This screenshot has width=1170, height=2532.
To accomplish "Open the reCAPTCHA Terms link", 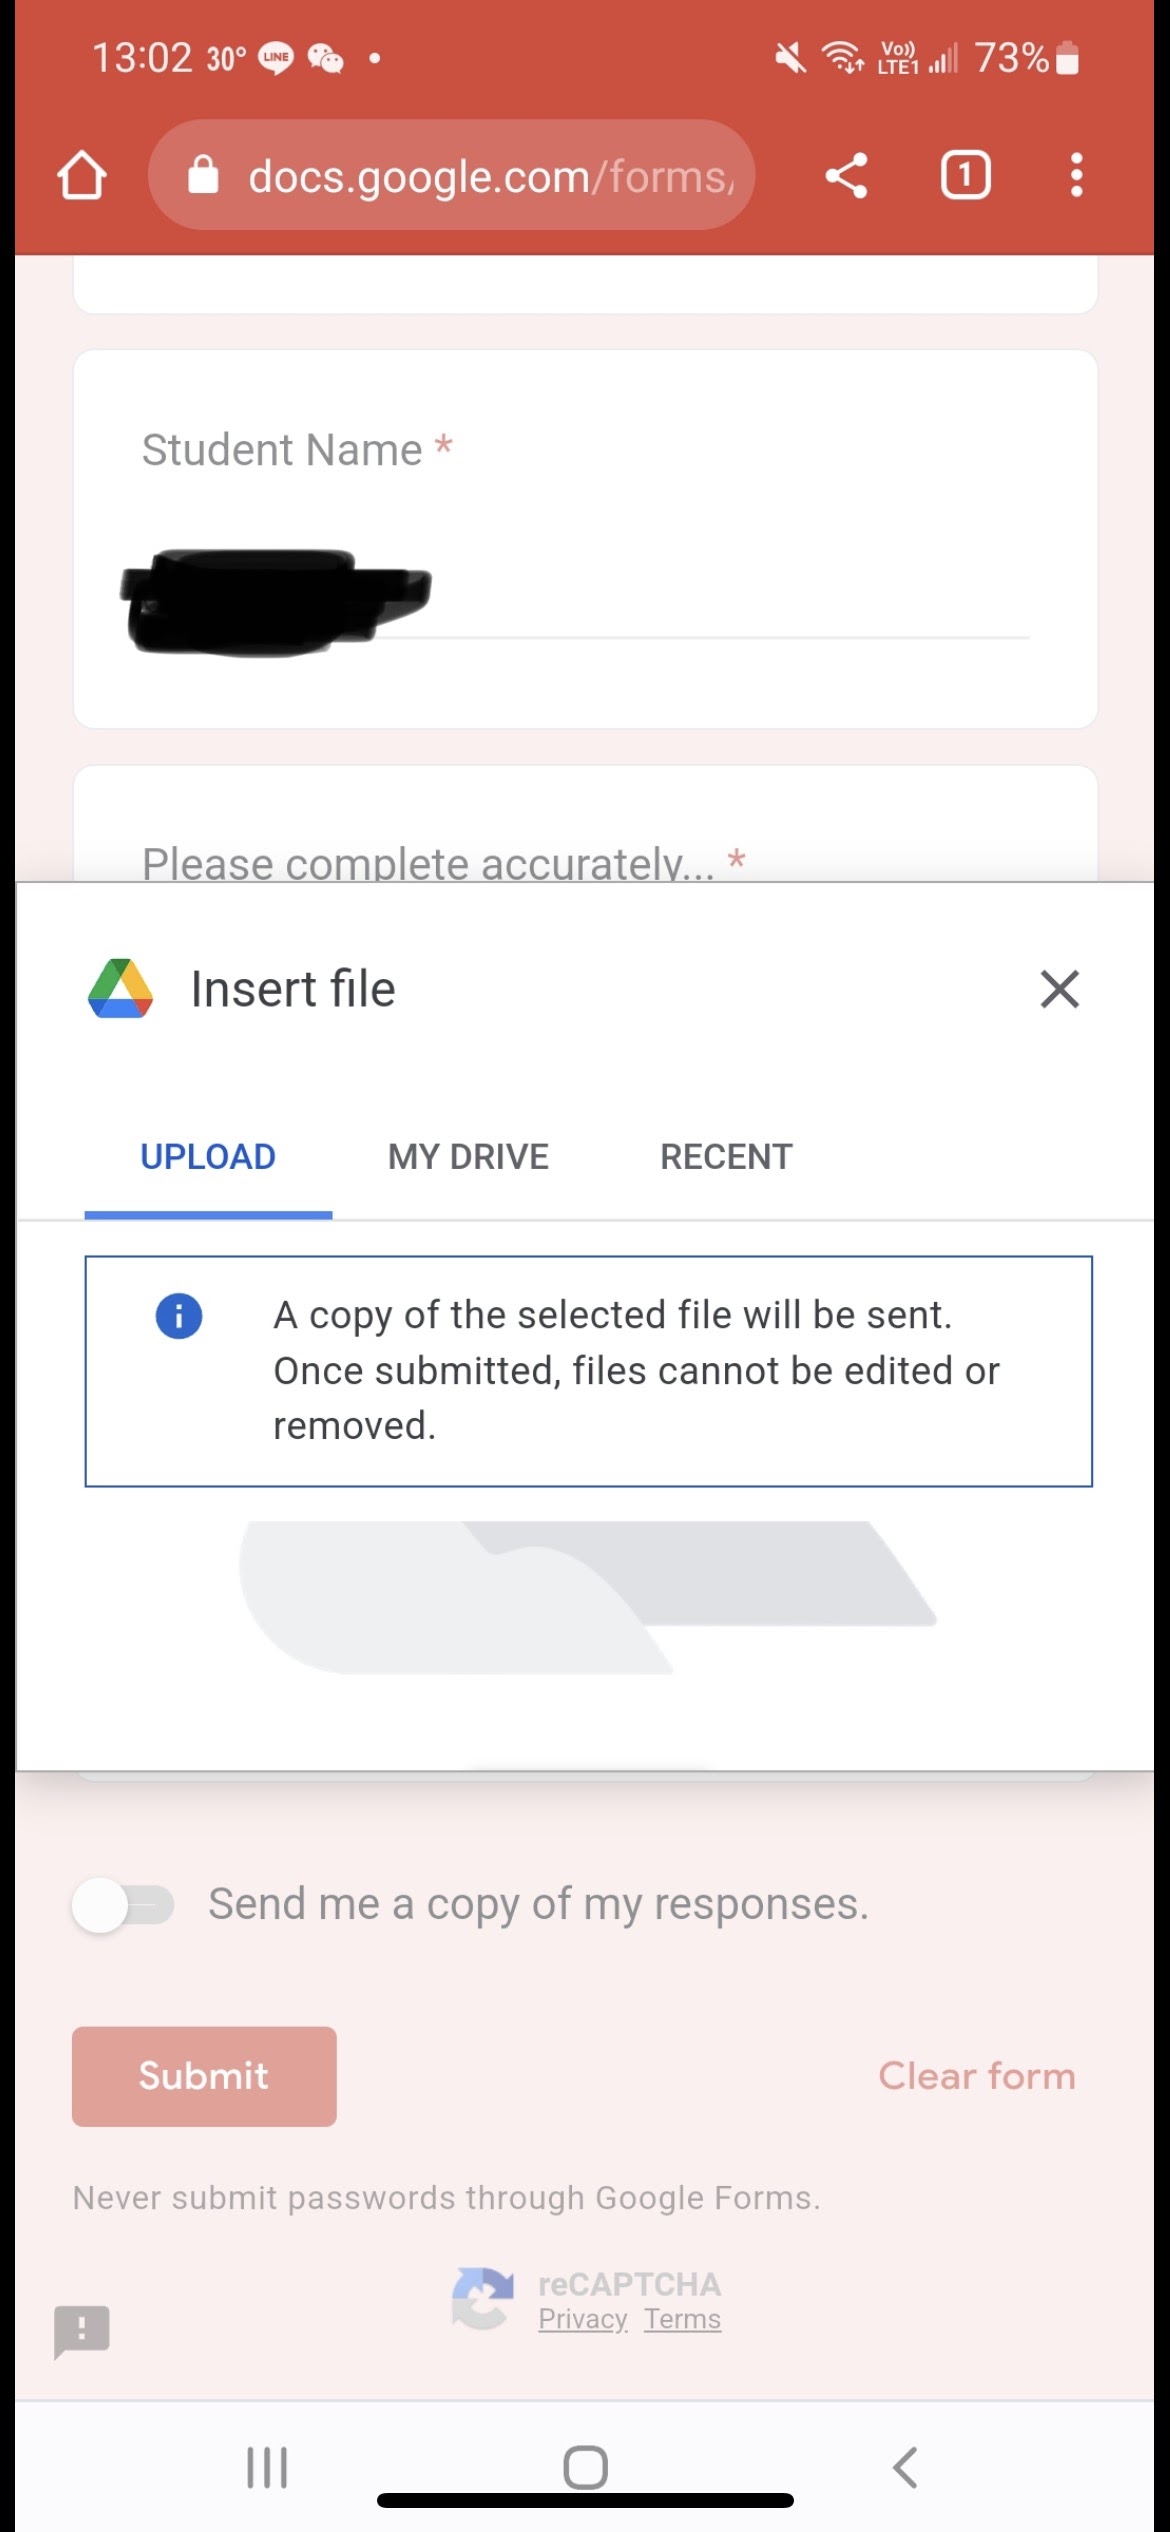I will [x=682, y=2319].
